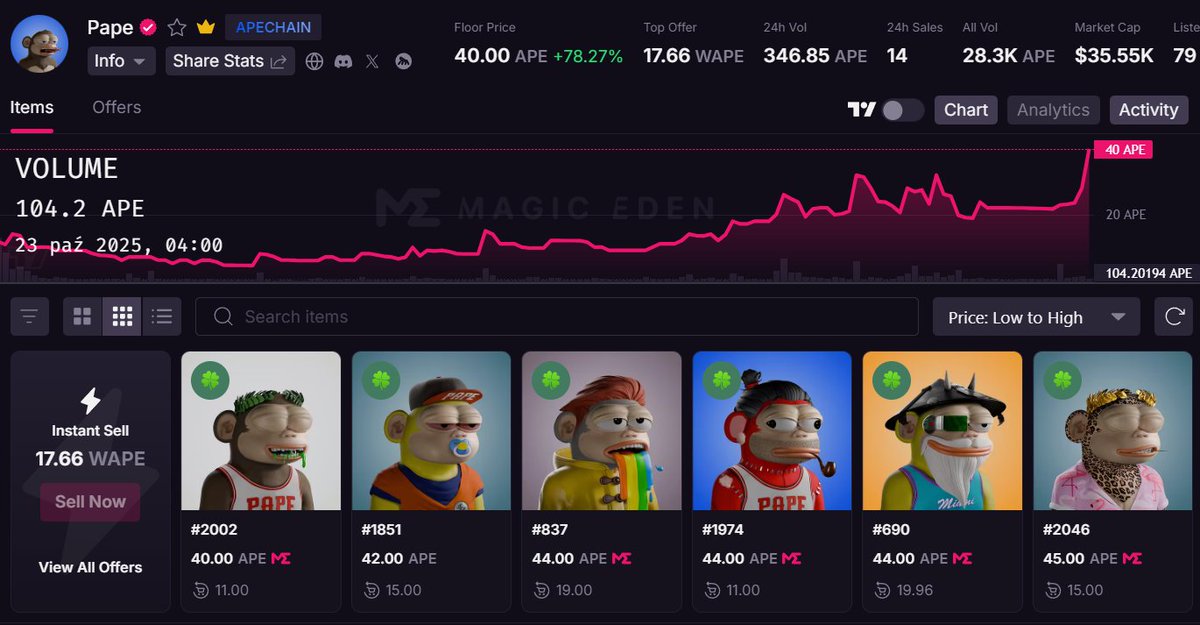Click the pink verified badge next to Pape

(x=148, y=28)
